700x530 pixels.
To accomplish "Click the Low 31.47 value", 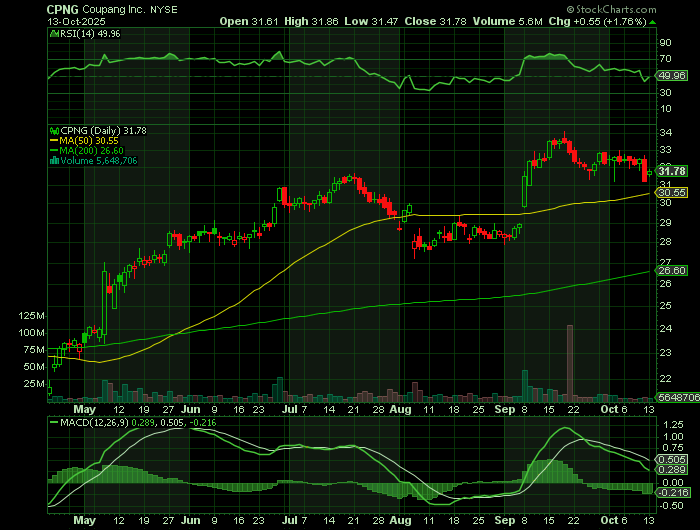I will [x=371, y=21].
